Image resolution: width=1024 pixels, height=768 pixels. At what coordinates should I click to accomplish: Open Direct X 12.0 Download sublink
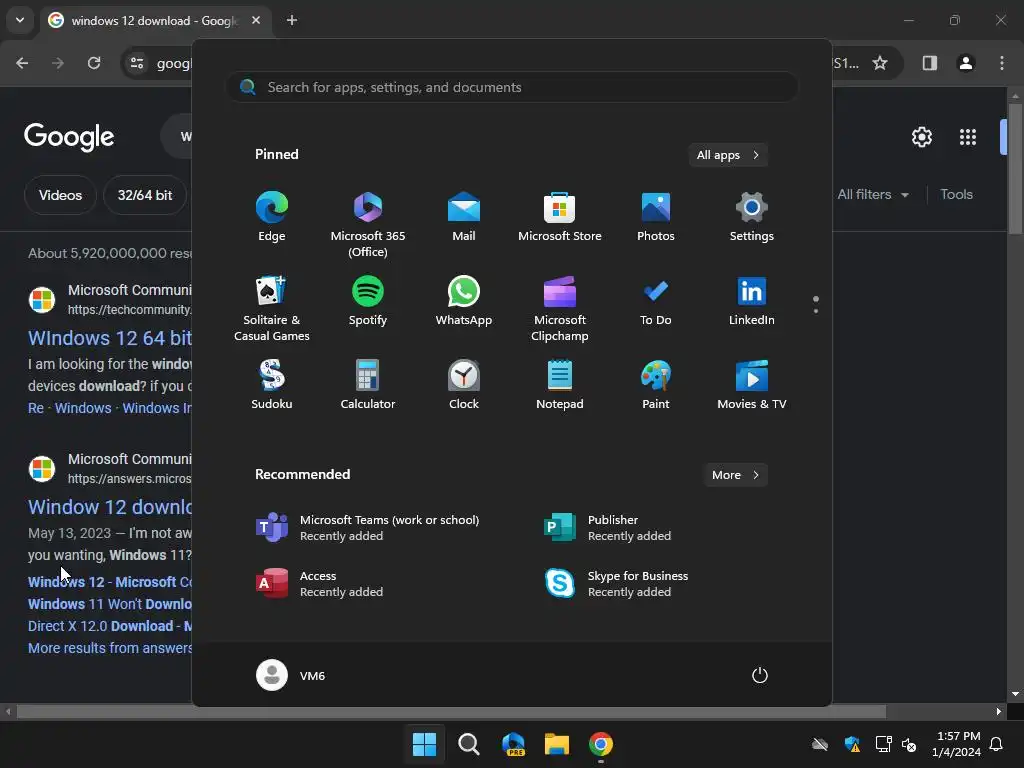(x=110, y=626)
